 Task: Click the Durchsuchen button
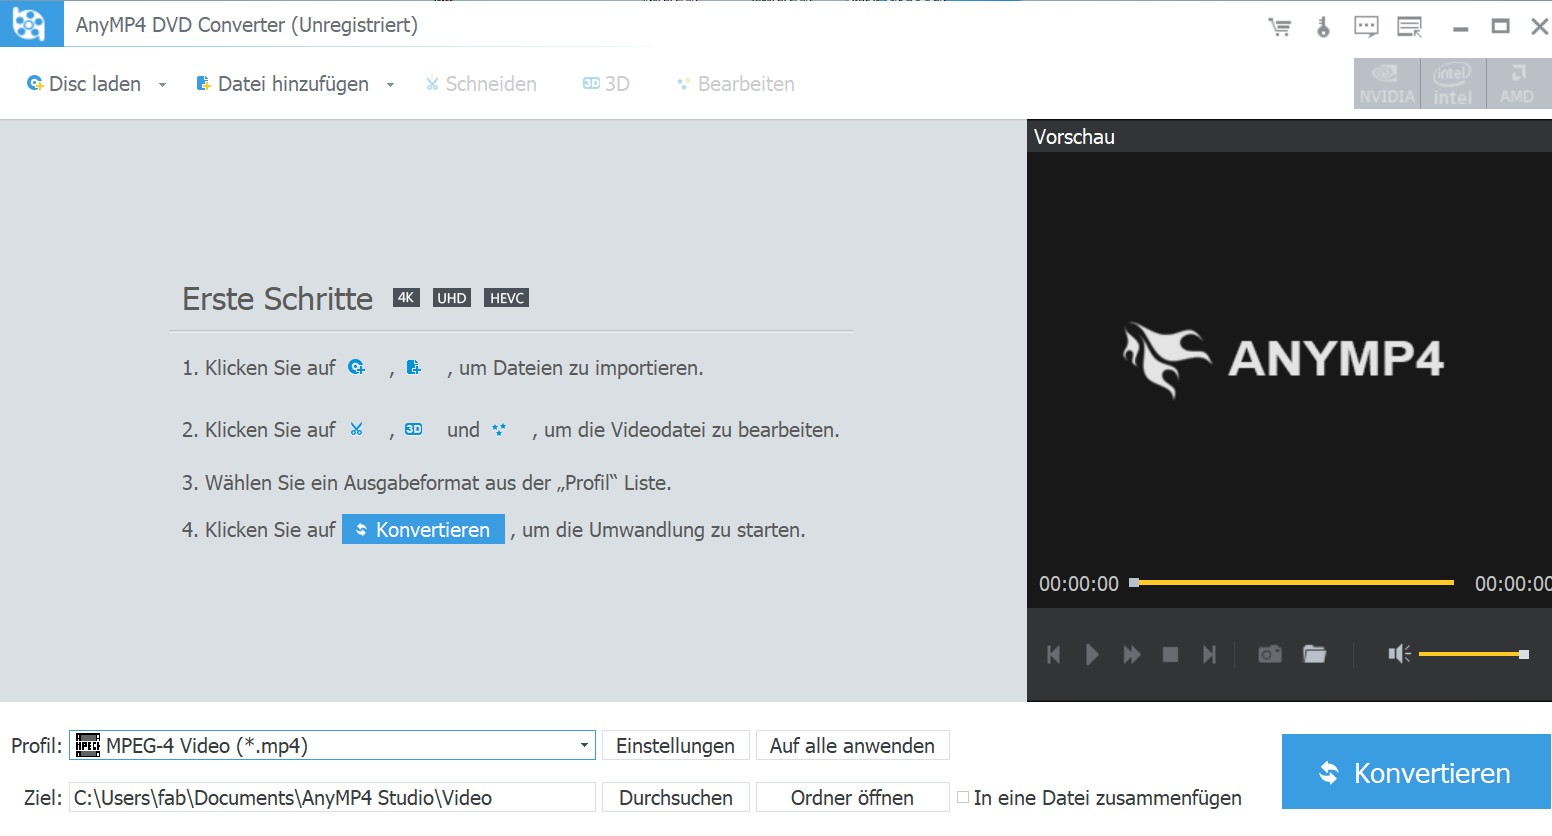(676, 797)
